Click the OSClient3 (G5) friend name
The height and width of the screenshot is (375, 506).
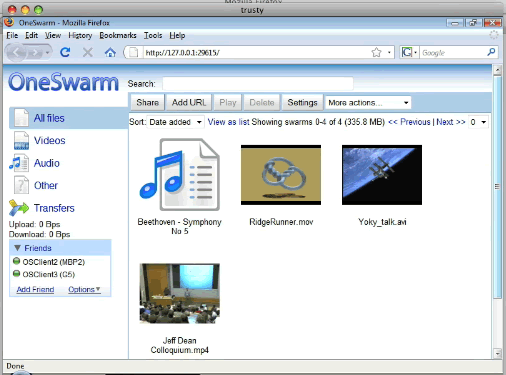[x=49, y=274]
